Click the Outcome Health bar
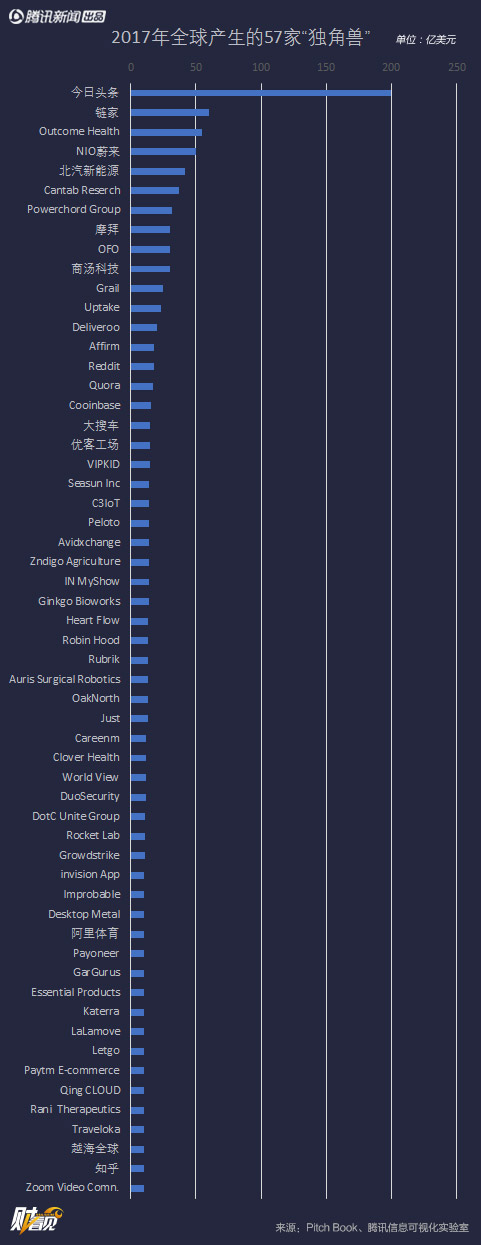This screenshot has height=1245, width=481. (x=166, y=132)
